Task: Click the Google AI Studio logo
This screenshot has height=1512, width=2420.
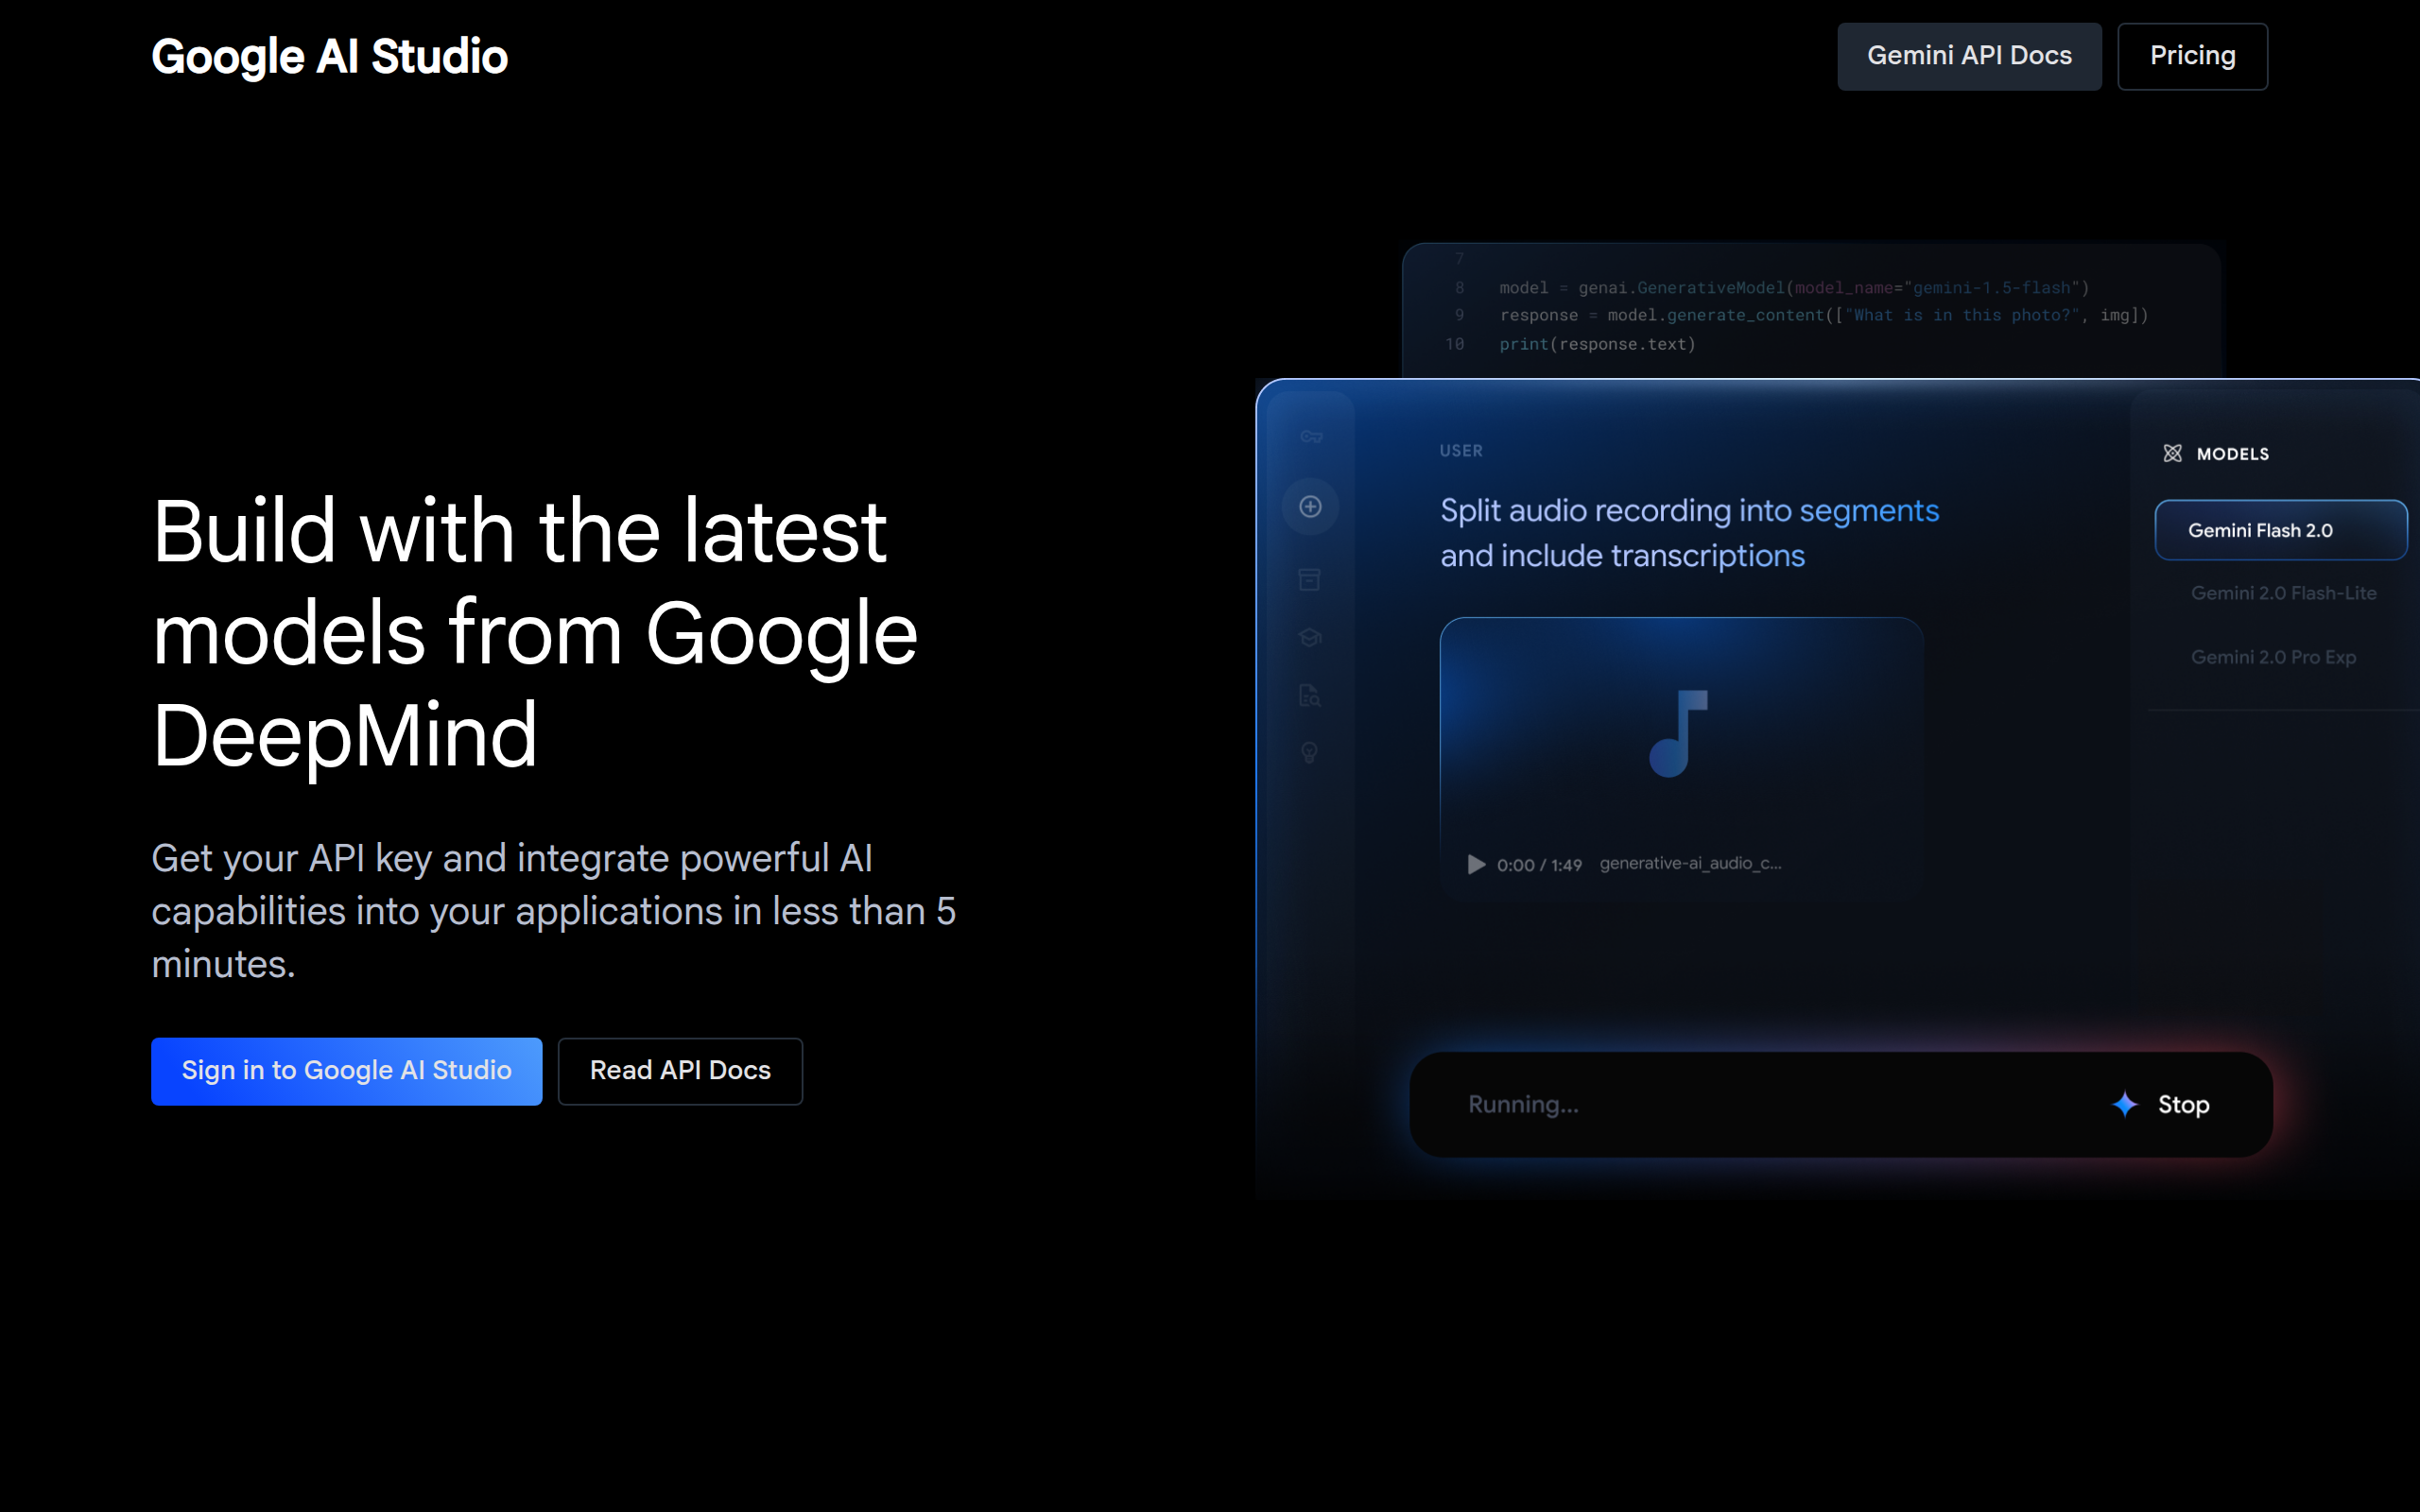Action: point(329,57)
